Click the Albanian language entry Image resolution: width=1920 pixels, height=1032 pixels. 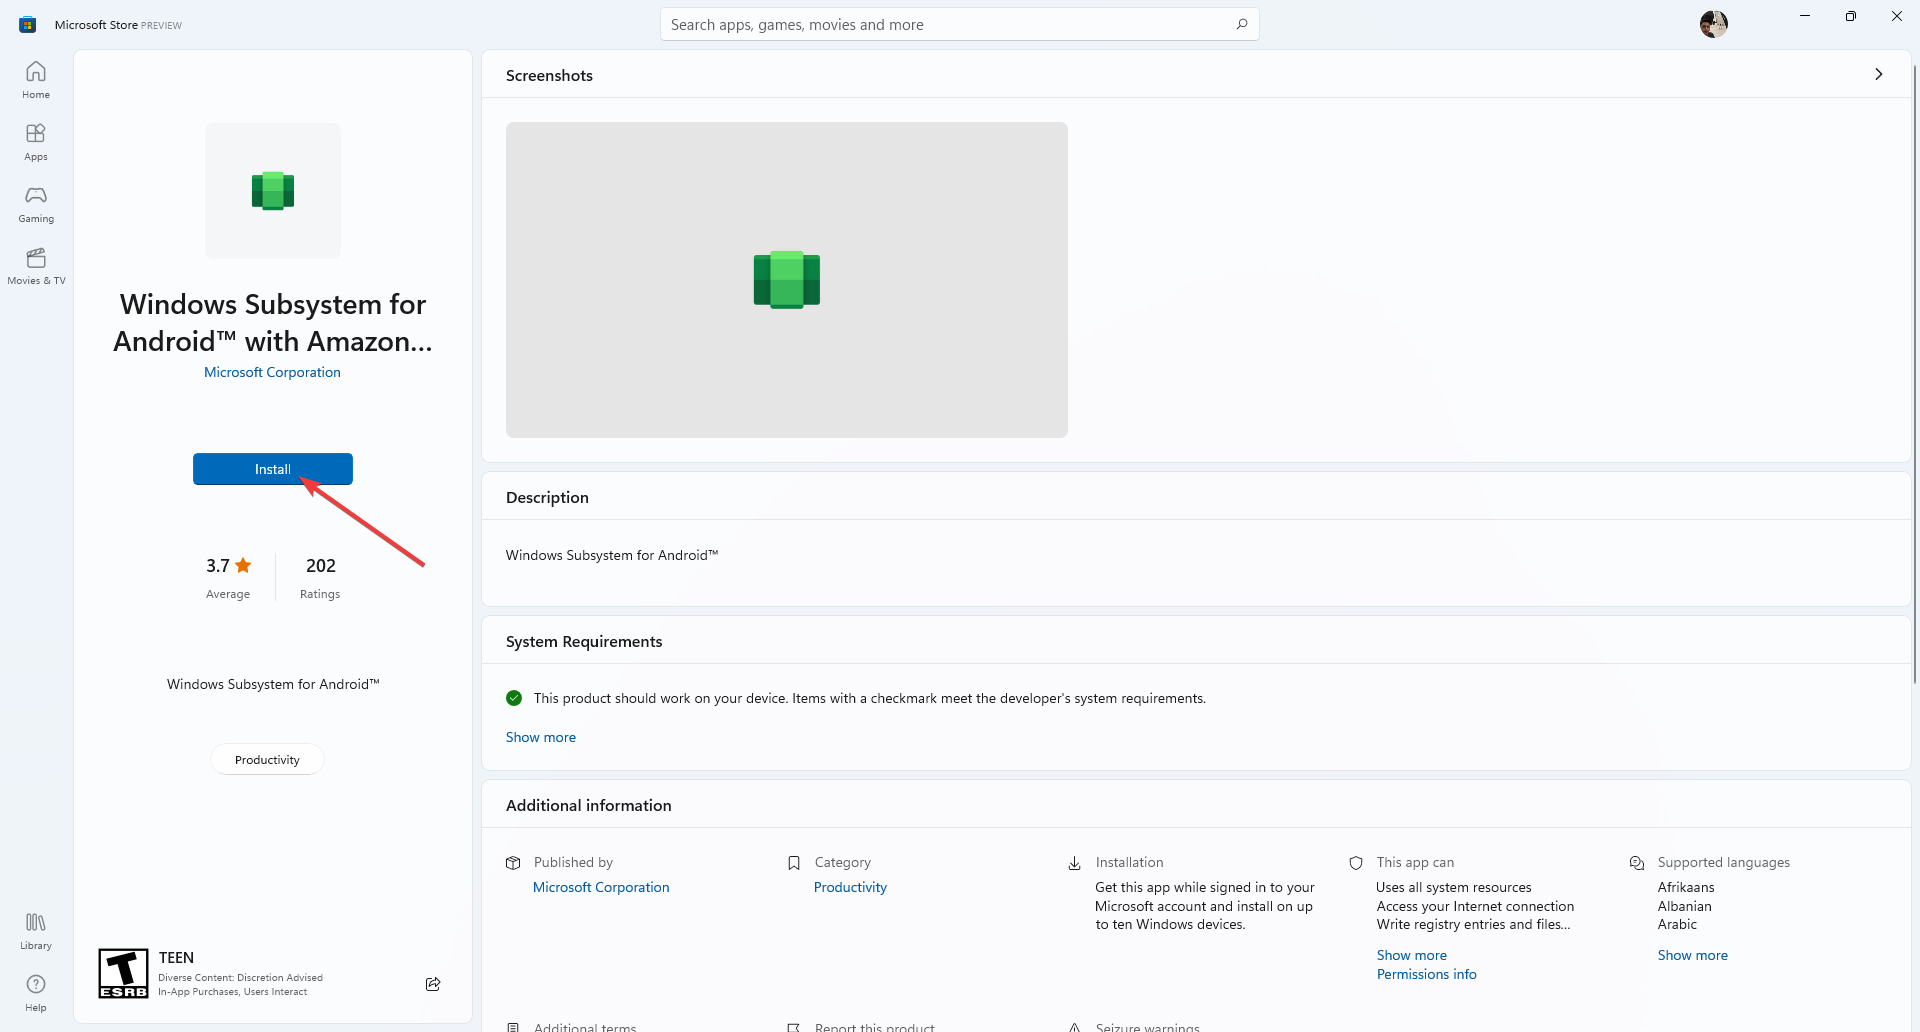pyautogui.click(x=1685, y=906)
